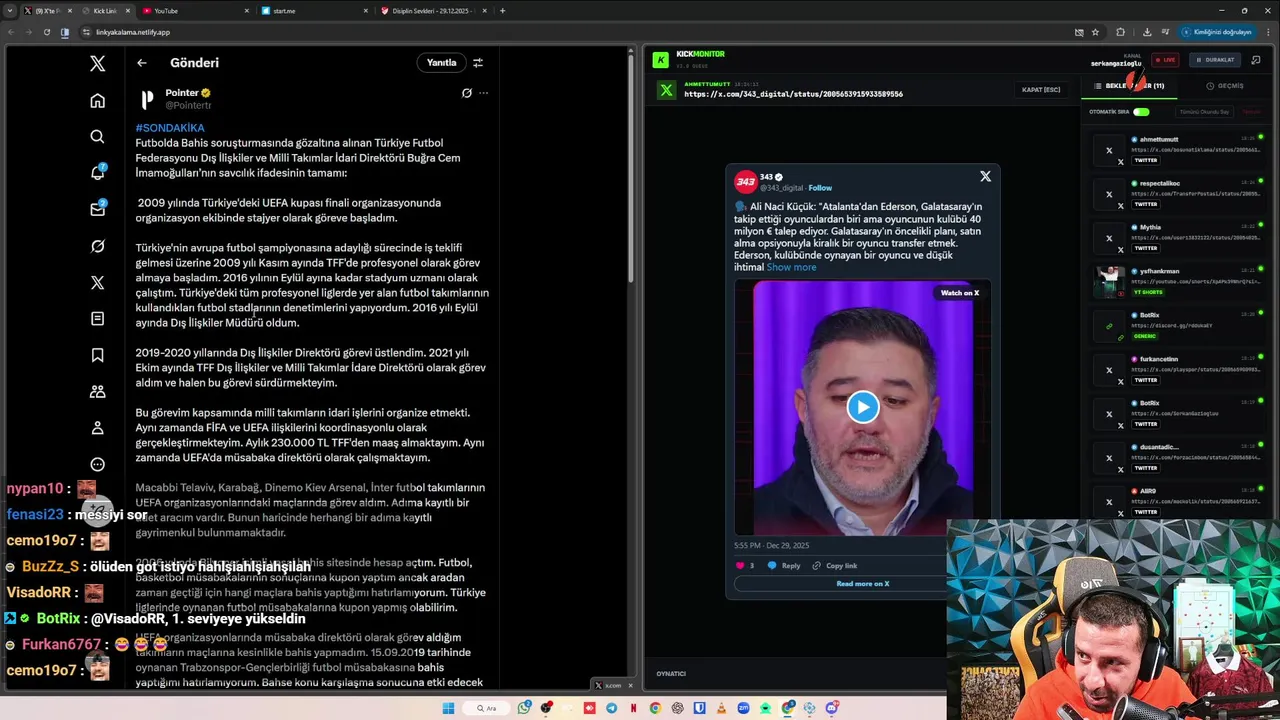Viewport: 1280px width, 720px height.
Task: Toggle the OTOMATİK SIRA switch
Action: (1141, 112)
